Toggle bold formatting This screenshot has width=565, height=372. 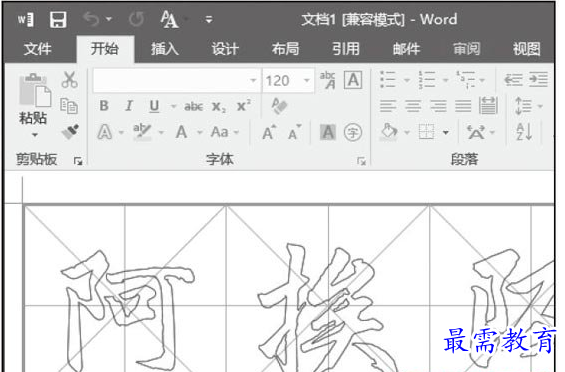click(104, 106)
